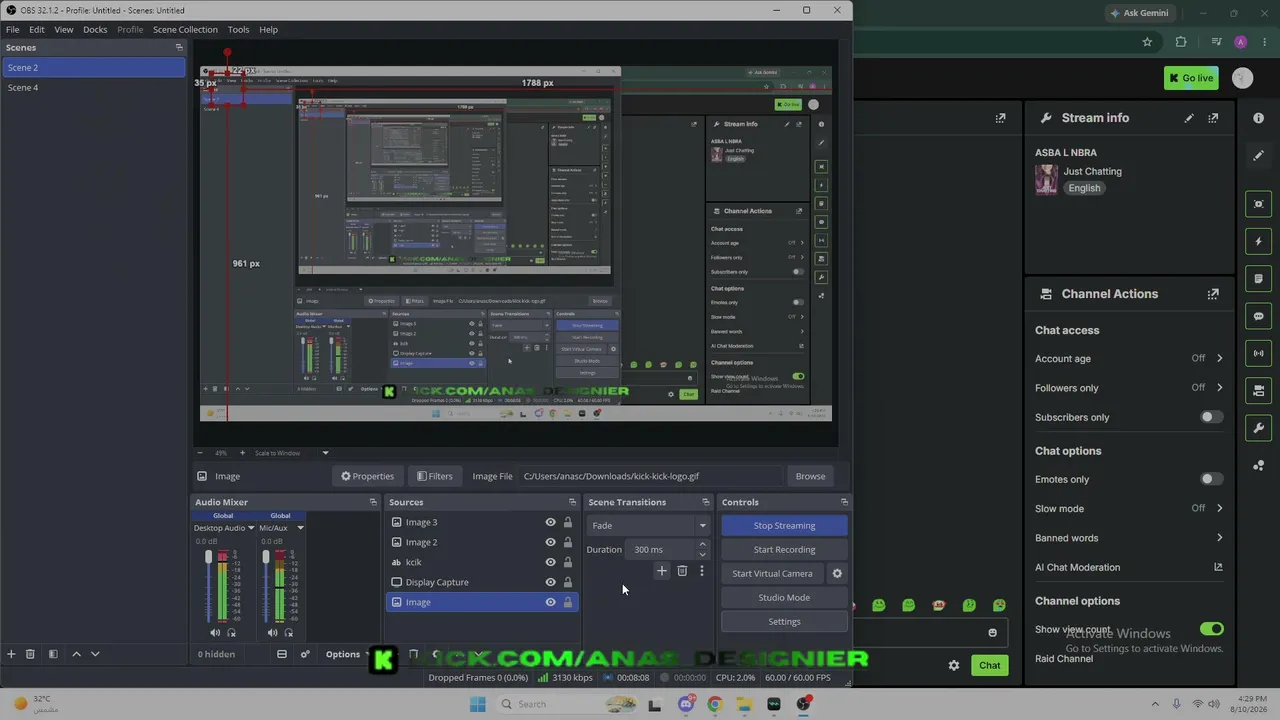This screenshot has width=1280, height=720.
Task: Open the Tools menu
Action: point(238,29)
